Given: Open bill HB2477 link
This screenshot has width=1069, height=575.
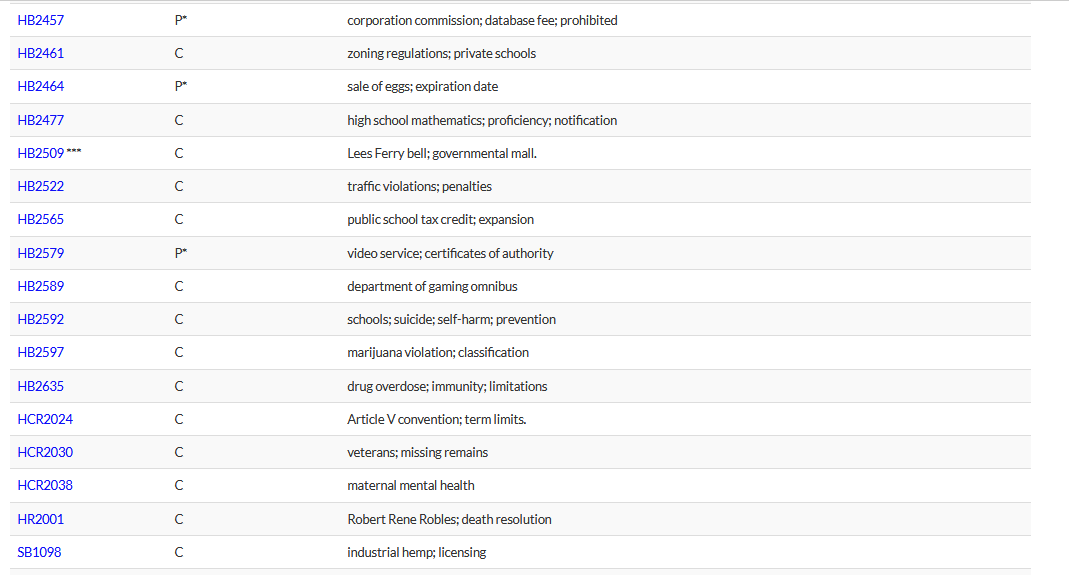Looking at the screenshot, I should pyautogui.click(x=40, y=120).
